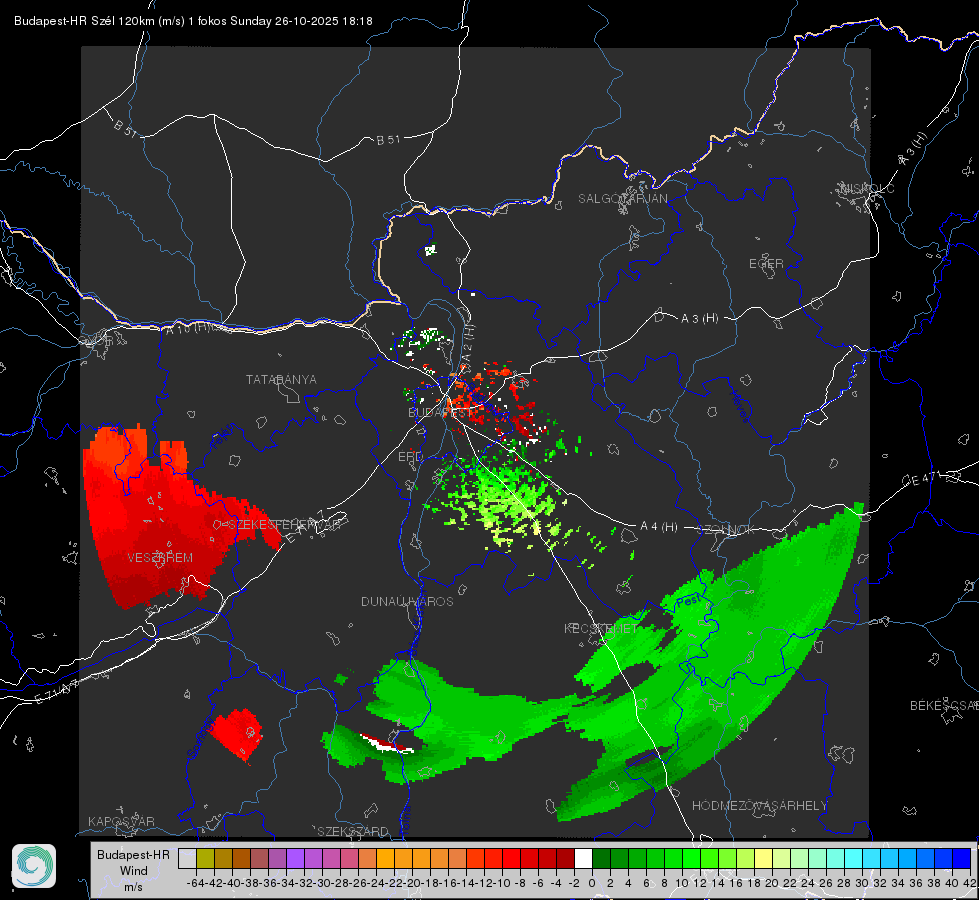
Task: Click the SALGOTARJAN city label
Action: tap(622, 199)
